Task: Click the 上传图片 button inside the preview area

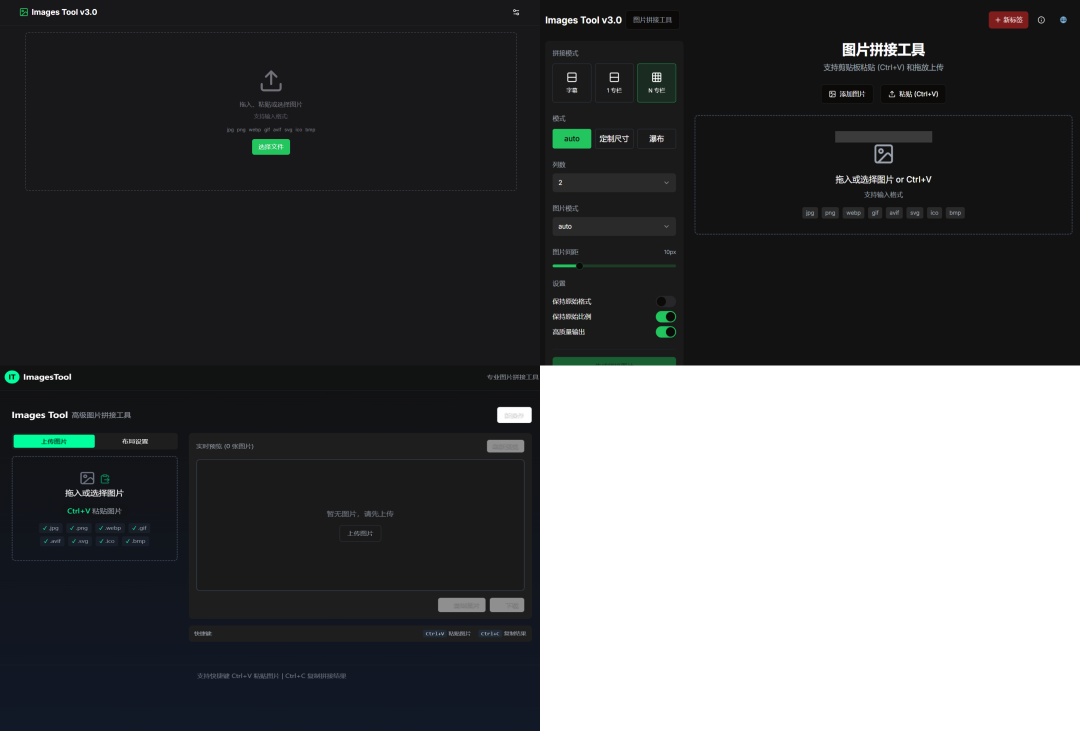Action: [x=360, y=533]
